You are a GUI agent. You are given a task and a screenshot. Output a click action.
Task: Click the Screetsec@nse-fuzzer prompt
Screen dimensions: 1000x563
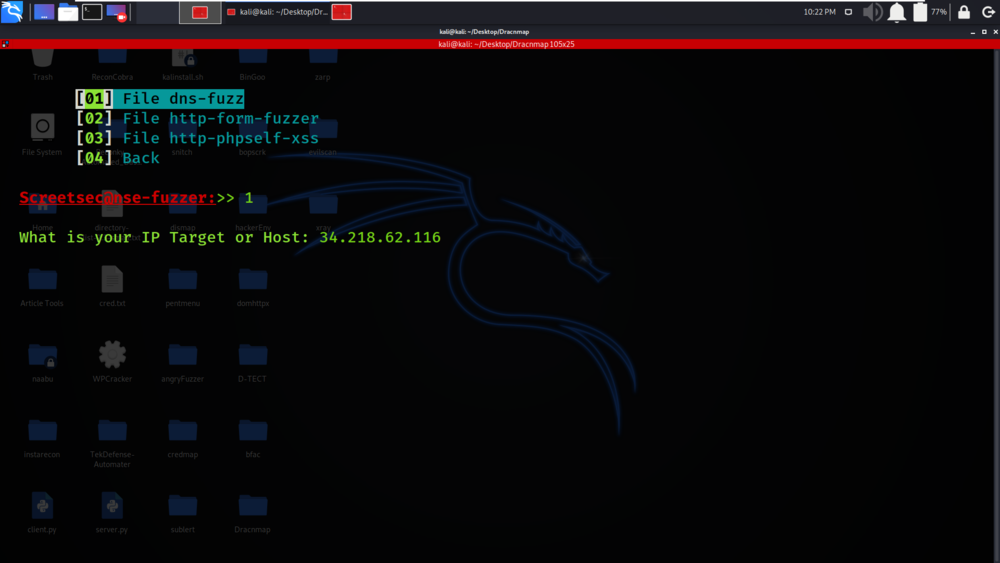tap(117, 198)
